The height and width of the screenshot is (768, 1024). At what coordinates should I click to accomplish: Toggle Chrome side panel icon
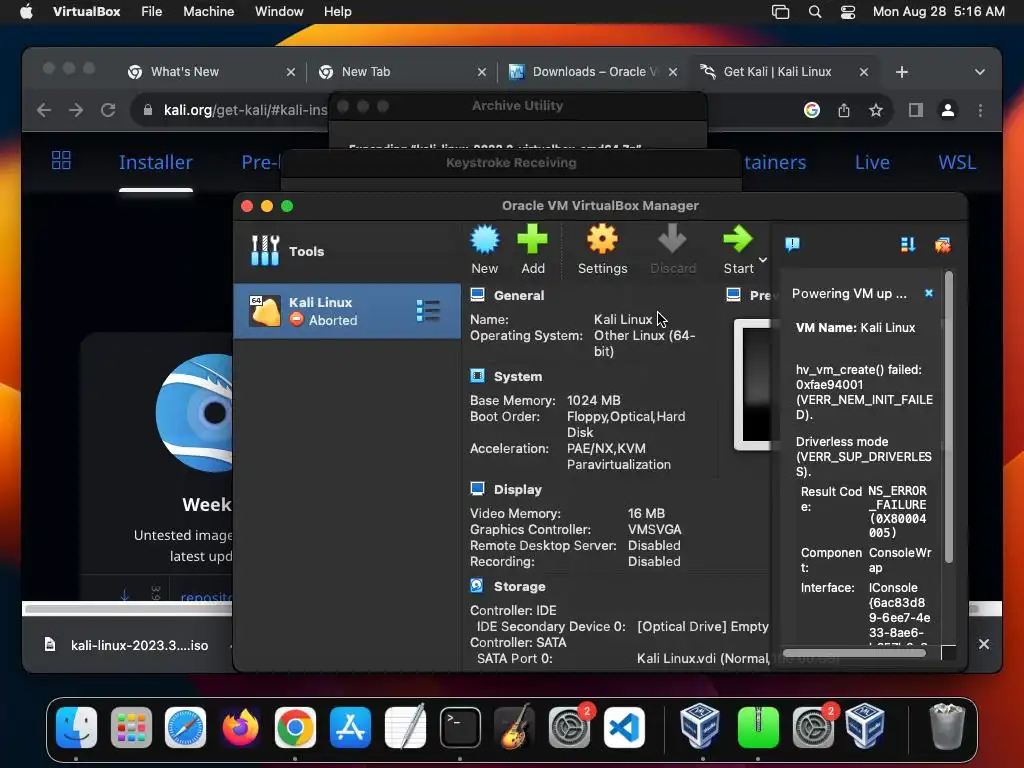916,110
